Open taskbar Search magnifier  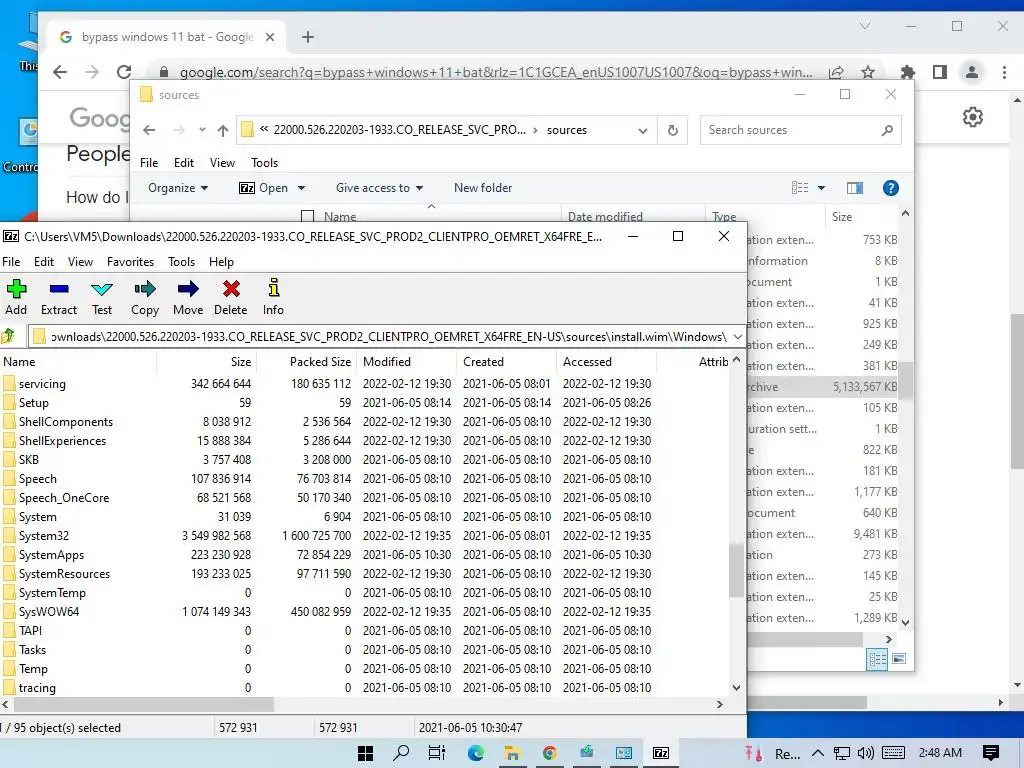401,753
